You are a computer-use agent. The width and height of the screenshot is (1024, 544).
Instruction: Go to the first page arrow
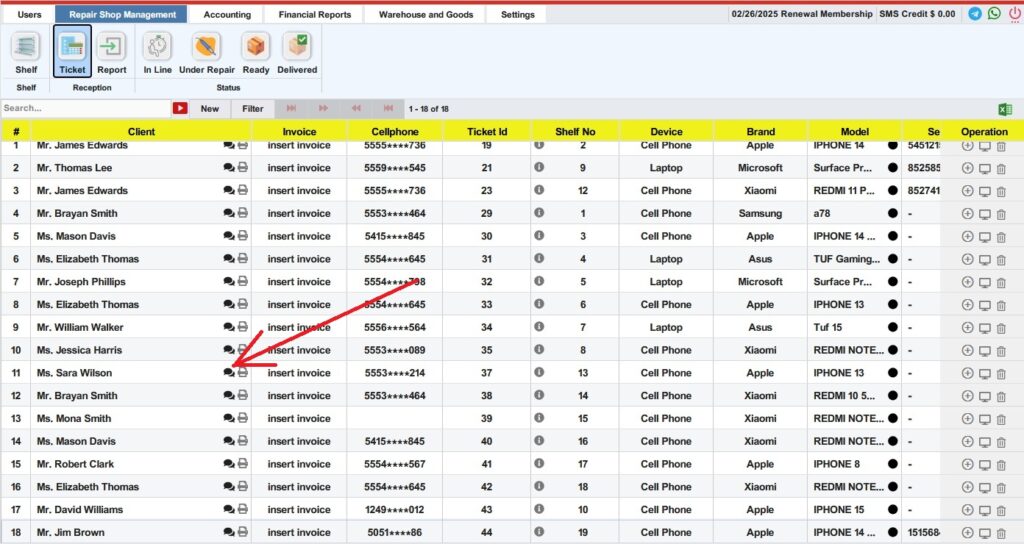tap(389, 108)
